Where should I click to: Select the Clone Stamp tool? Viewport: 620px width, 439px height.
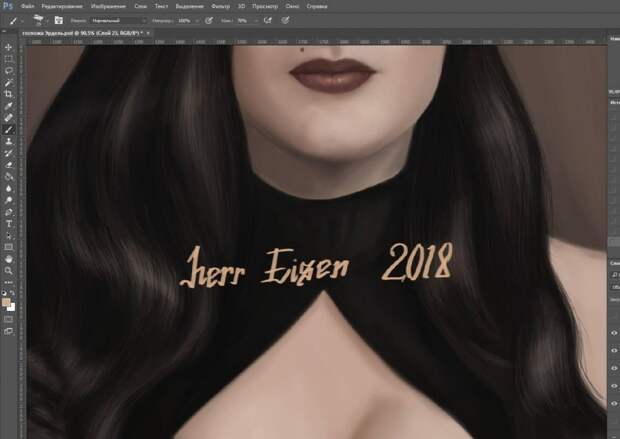(8, 141)
